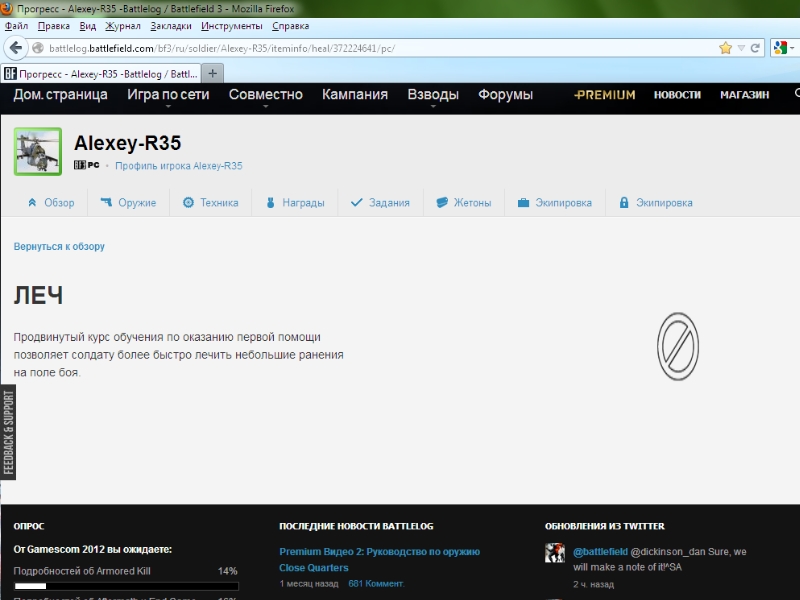Open the PREMIUM page

tap(605, 95)
